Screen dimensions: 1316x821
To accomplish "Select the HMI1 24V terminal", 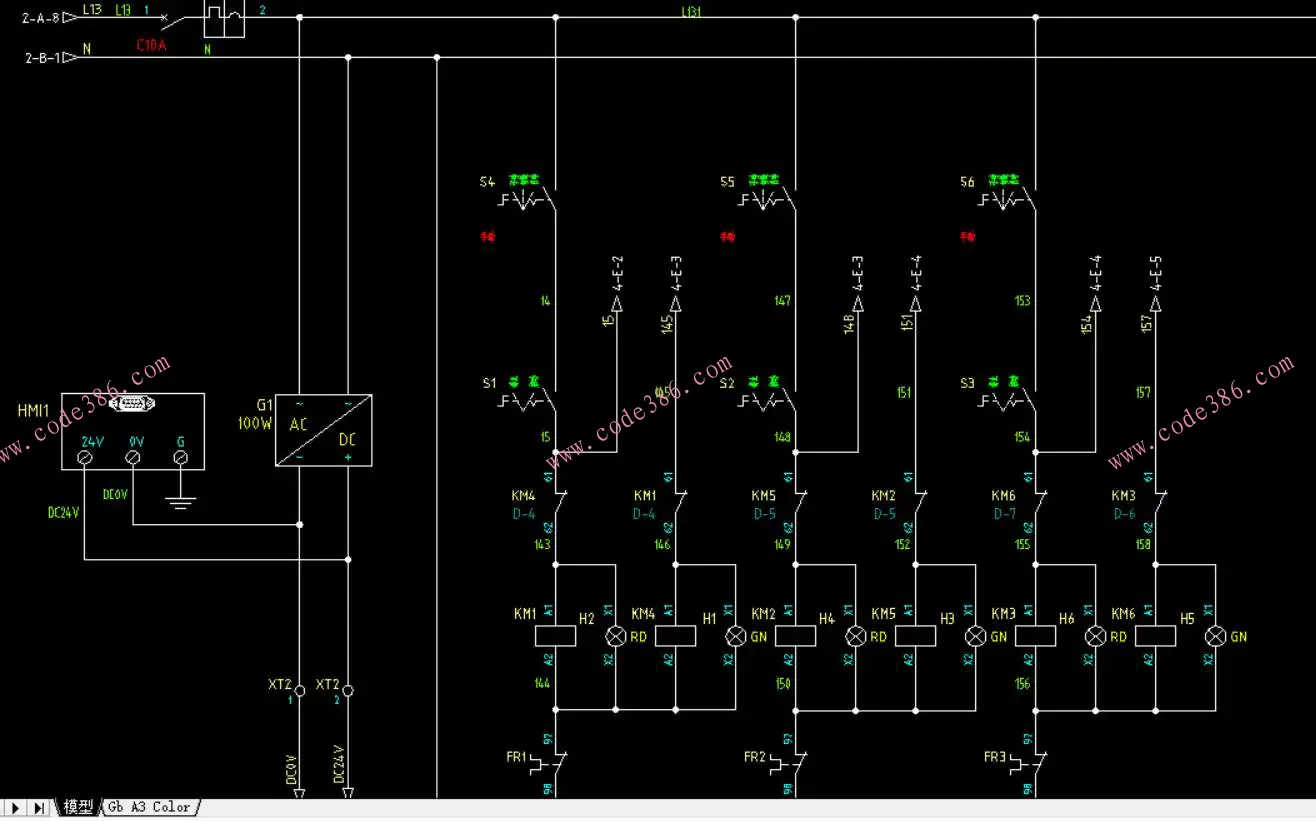I will tap(85, 457).
